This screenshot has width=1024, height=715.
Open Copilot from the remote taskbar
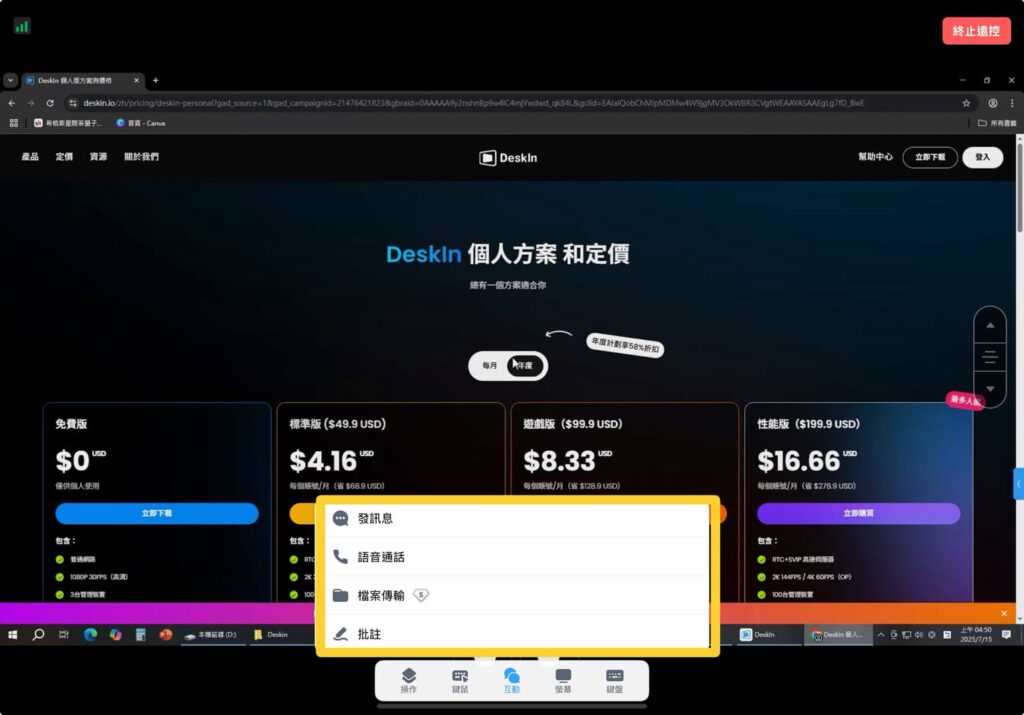click(x=116, y=635)
